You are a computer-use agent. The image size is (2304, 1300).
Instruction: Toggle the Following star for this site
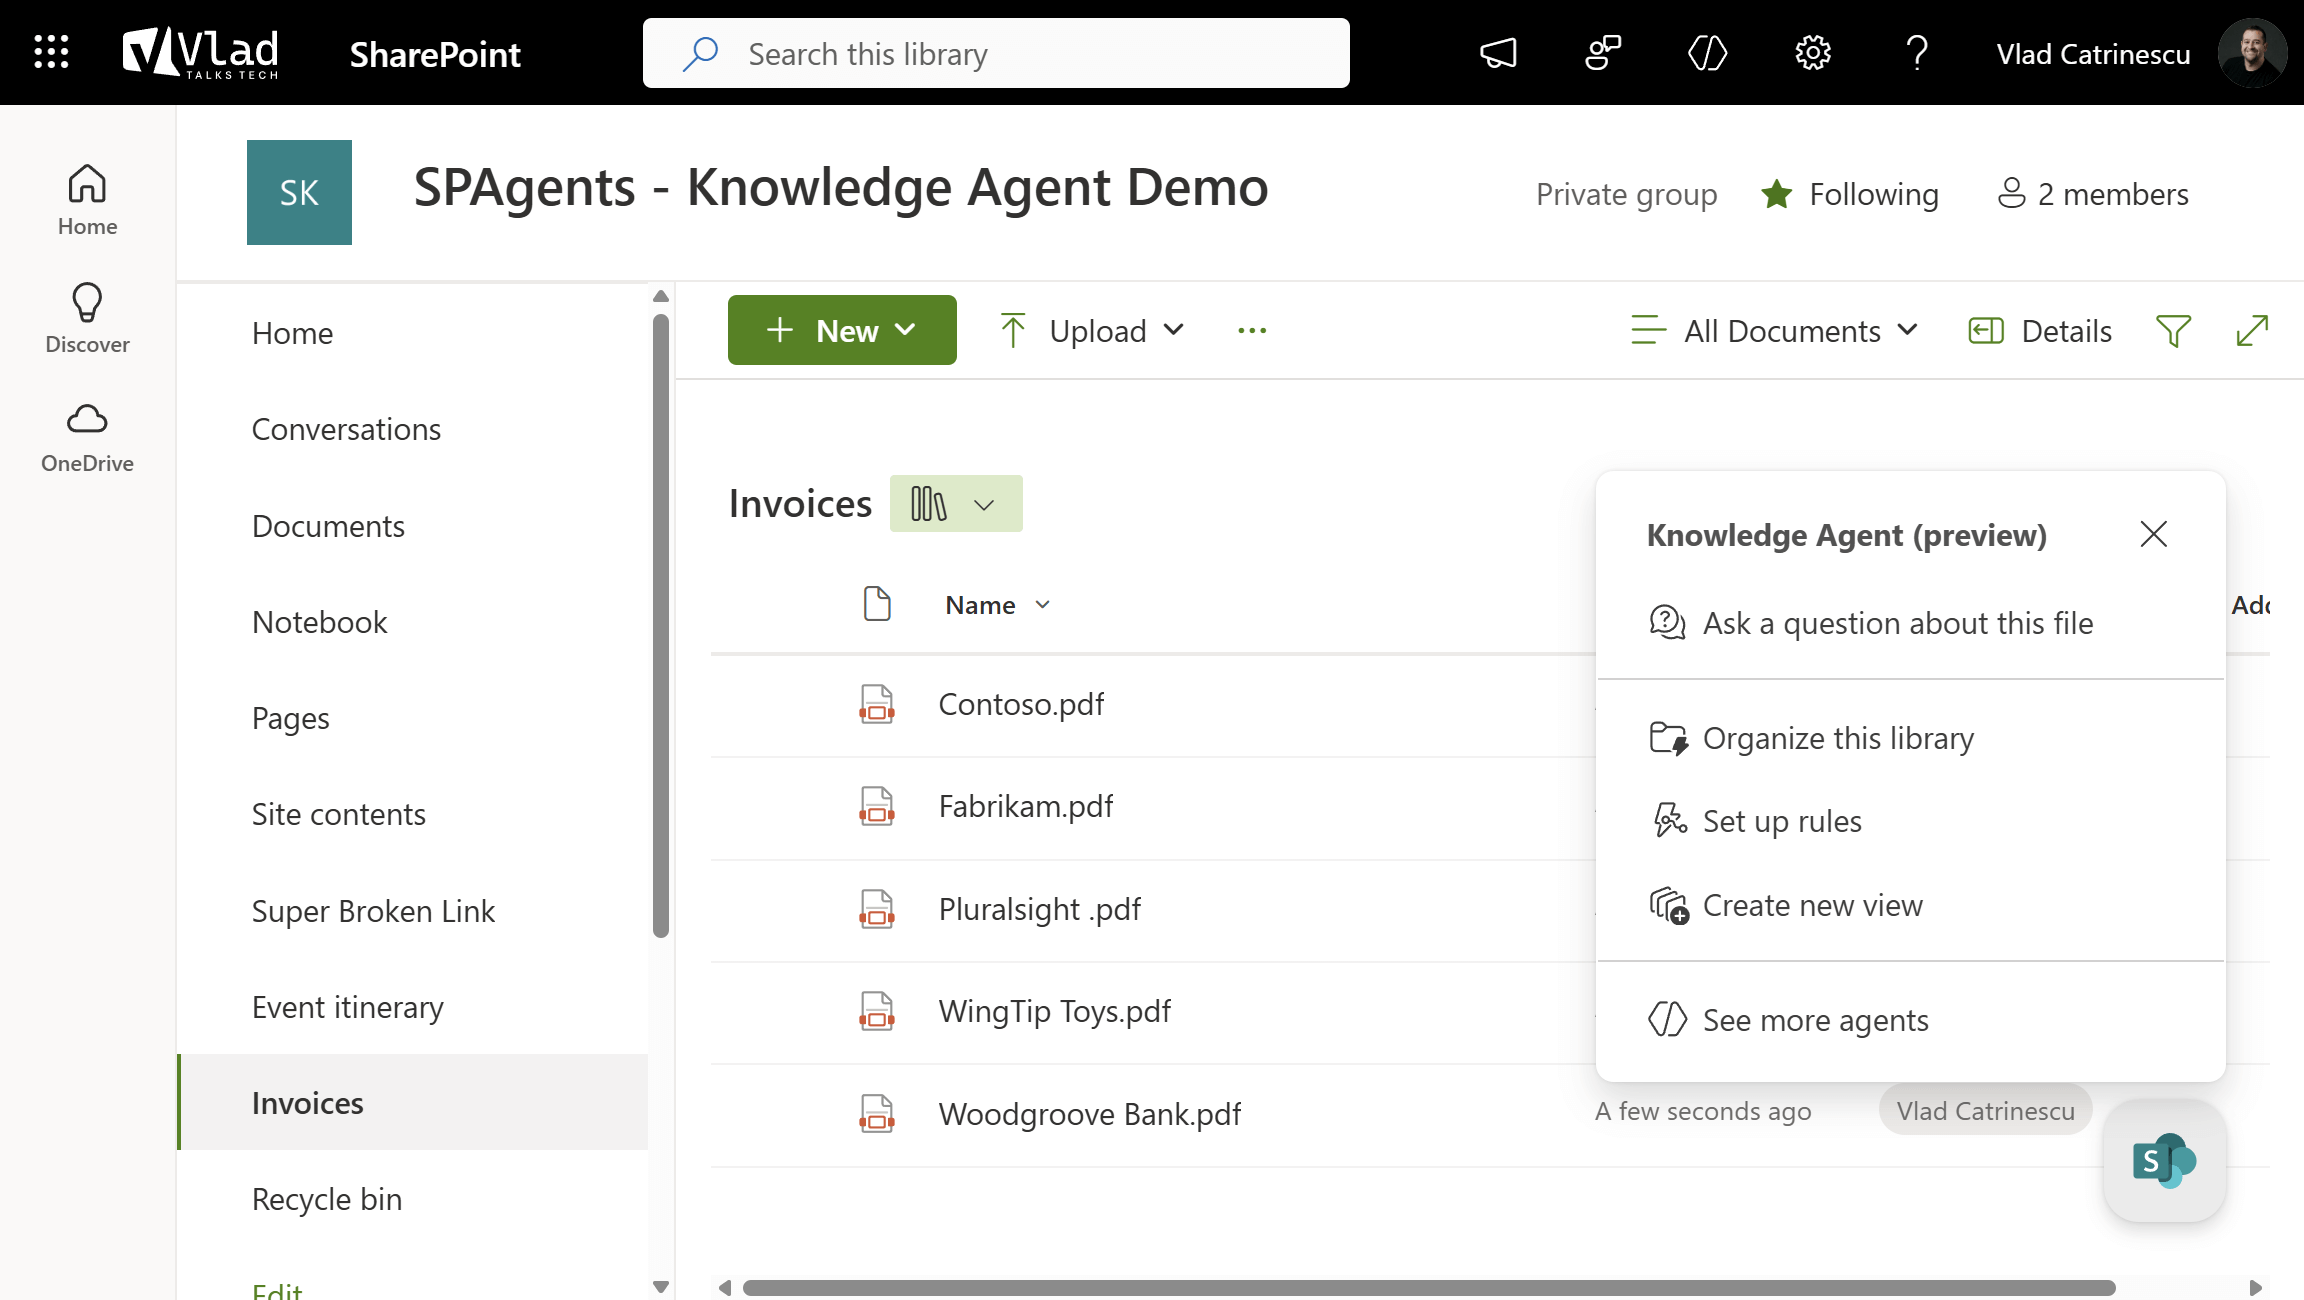click(x=1851, y=194)
